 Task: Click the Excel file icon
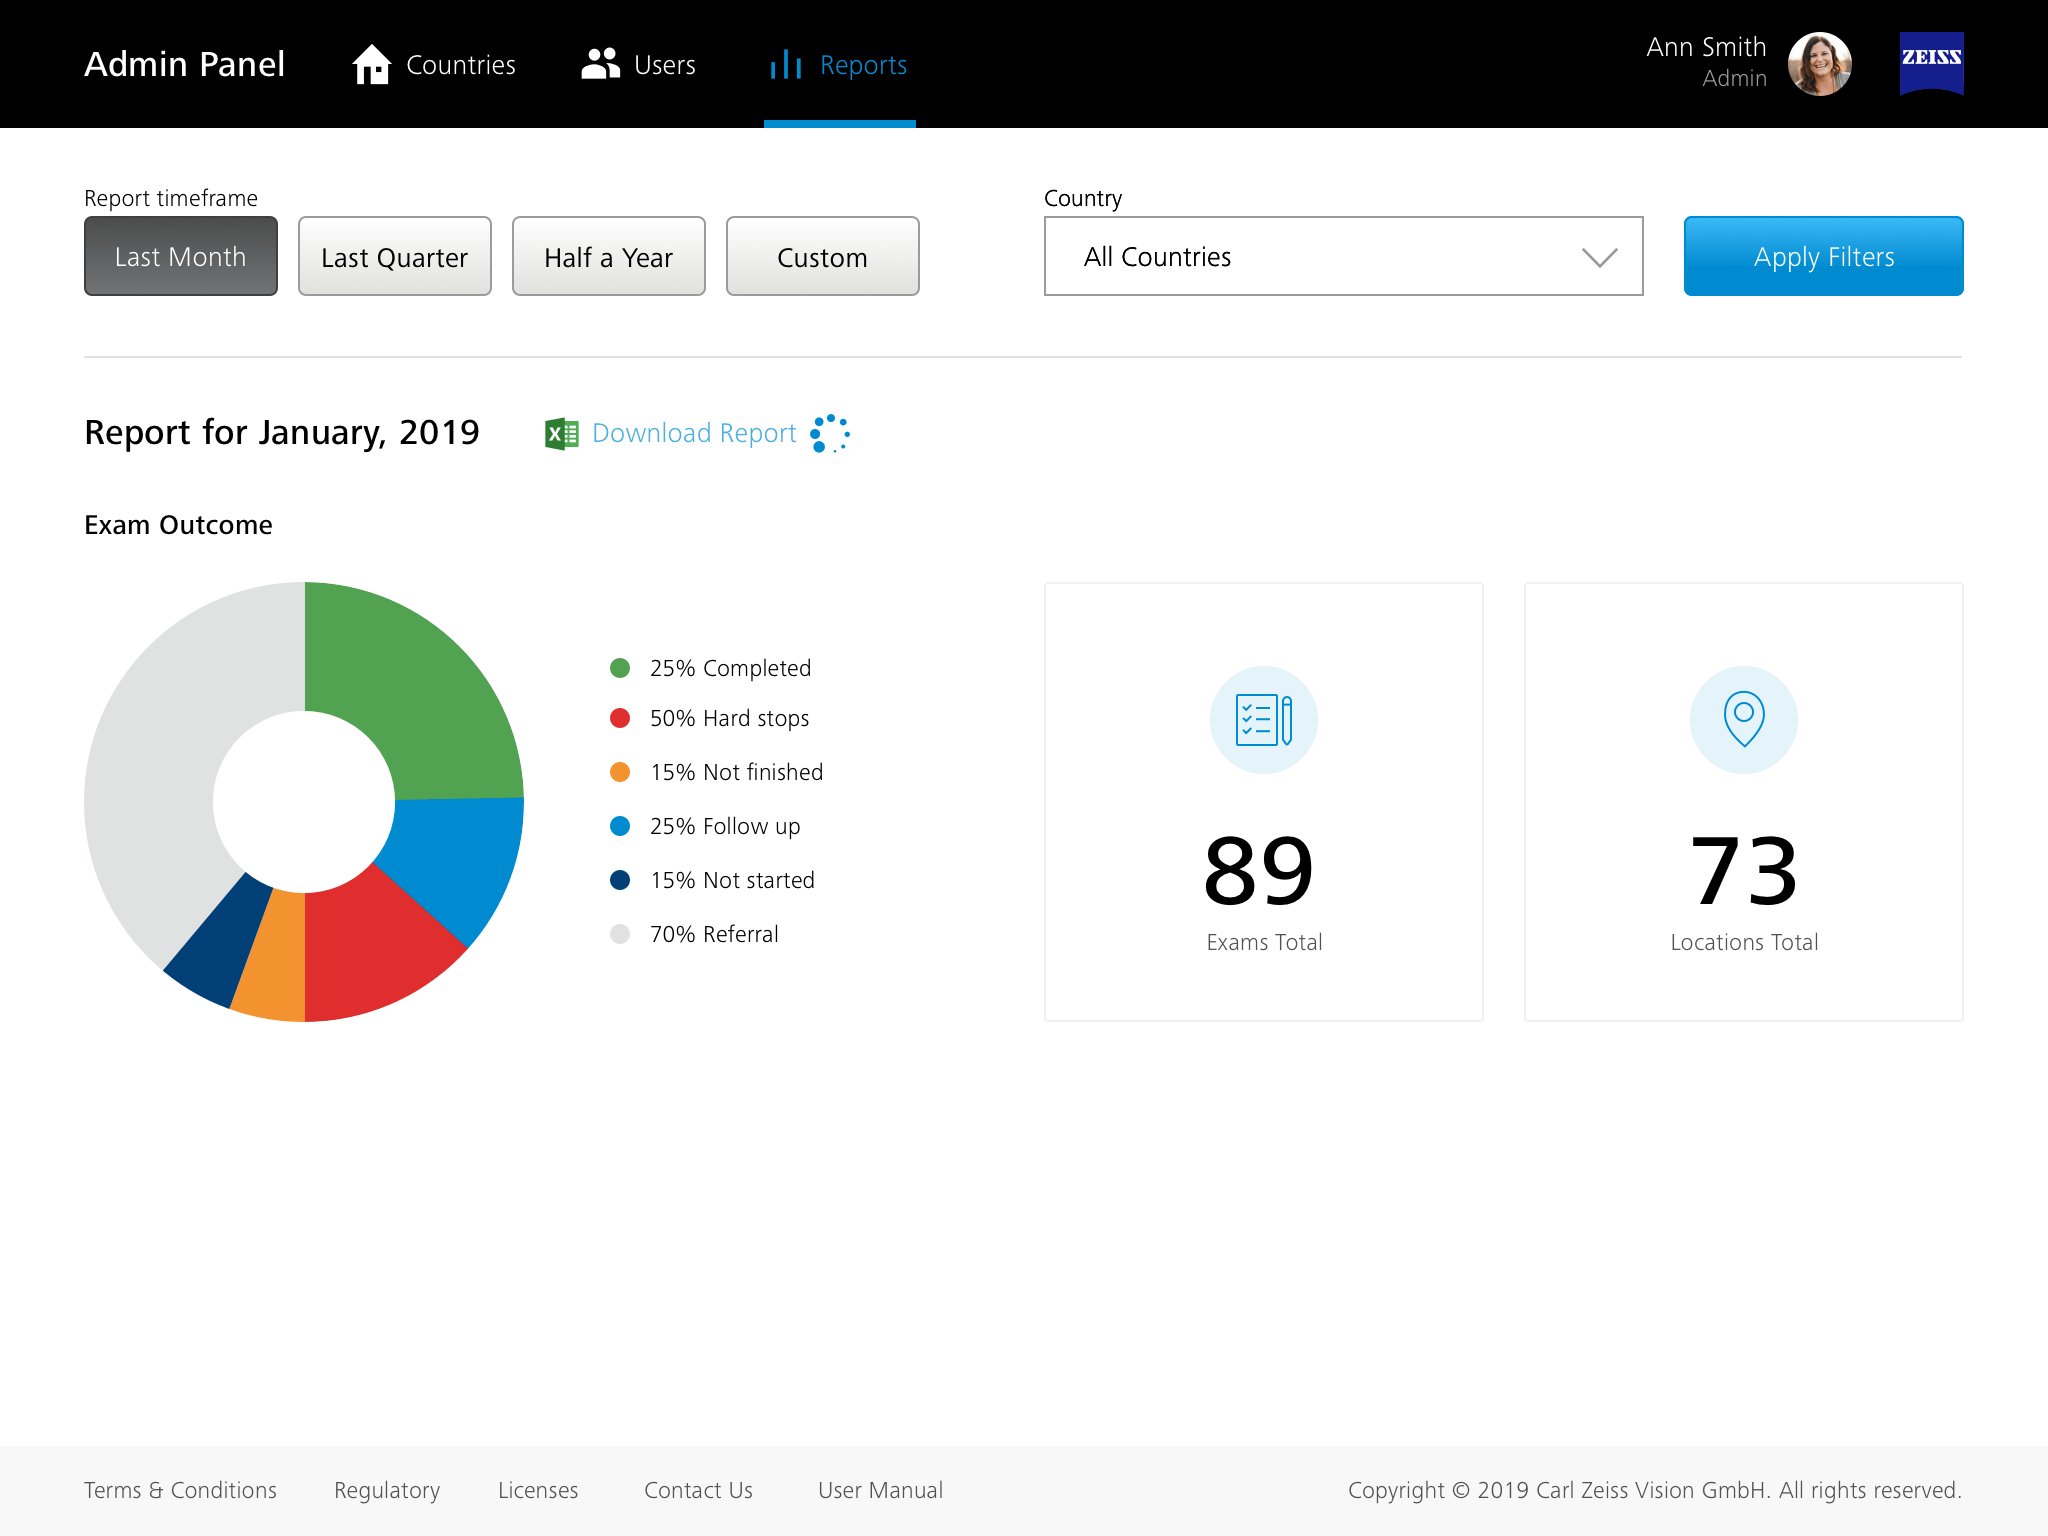[x=561, y=434]
